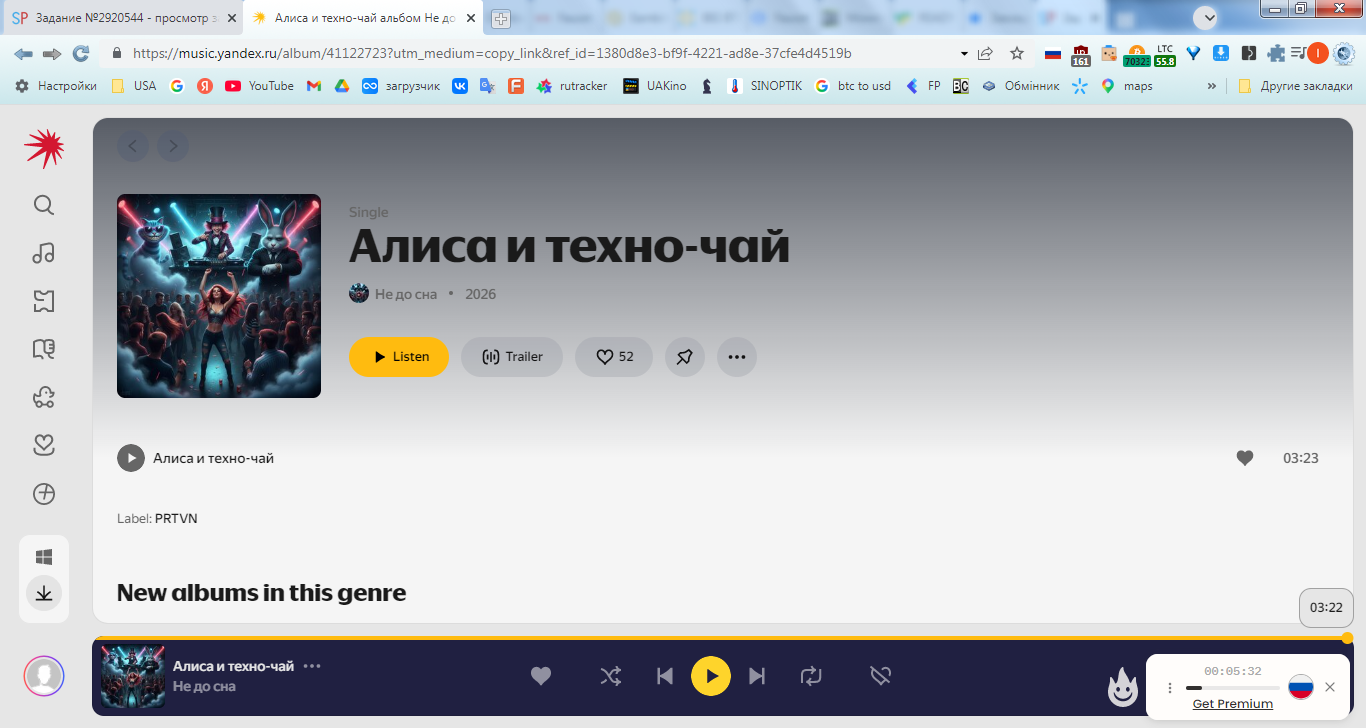This screenshot has height=728, width=1366.
Task: Open the browser extensions puzzle icon
Action: tap(1276, 53)
